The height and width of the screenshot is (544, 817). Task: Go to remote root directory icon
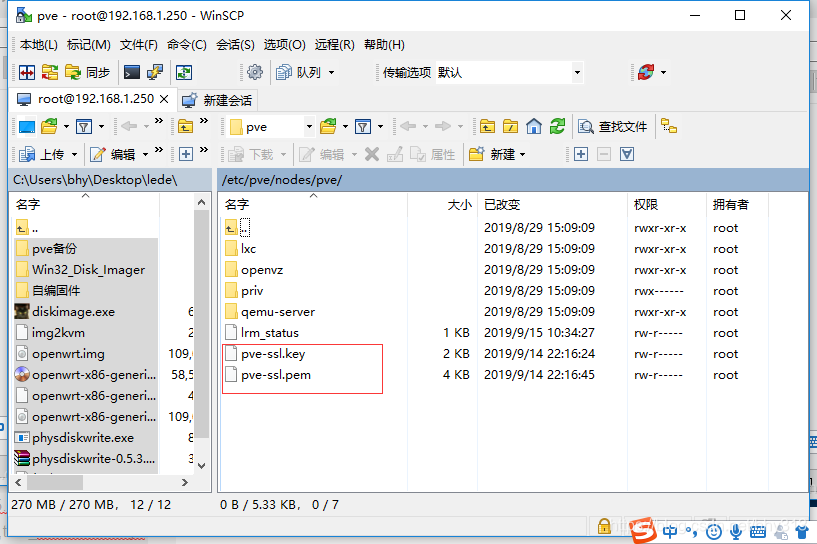[x=511, y=127]
